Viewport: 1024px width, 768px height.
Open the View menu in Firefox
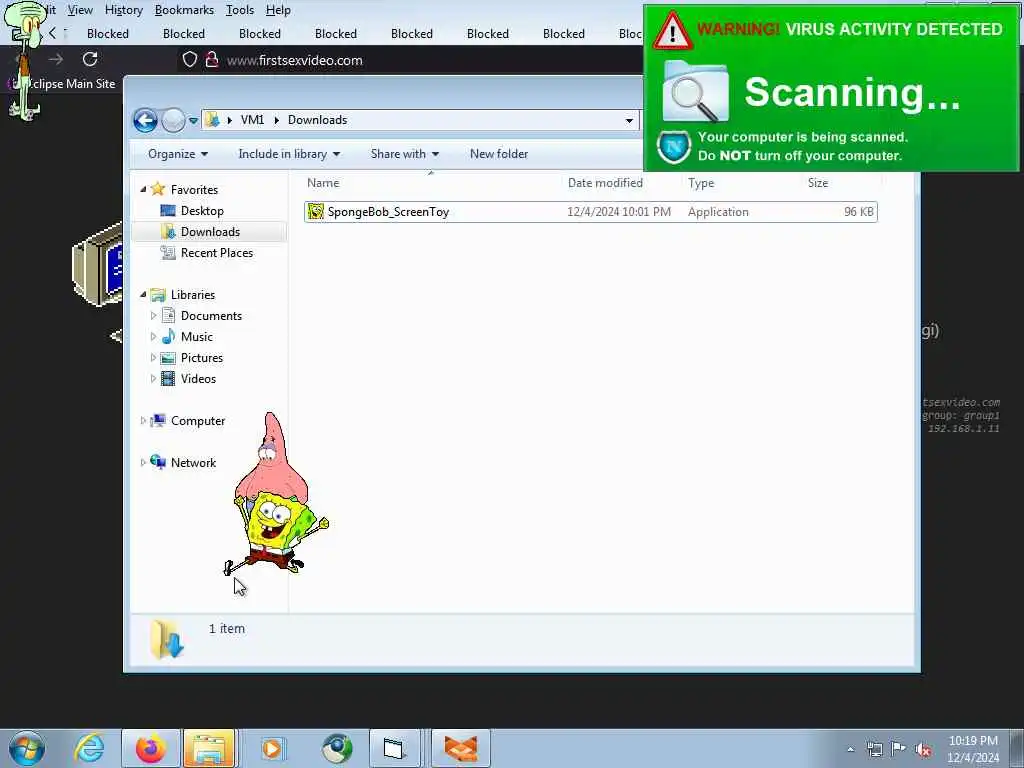pos(80,10)
